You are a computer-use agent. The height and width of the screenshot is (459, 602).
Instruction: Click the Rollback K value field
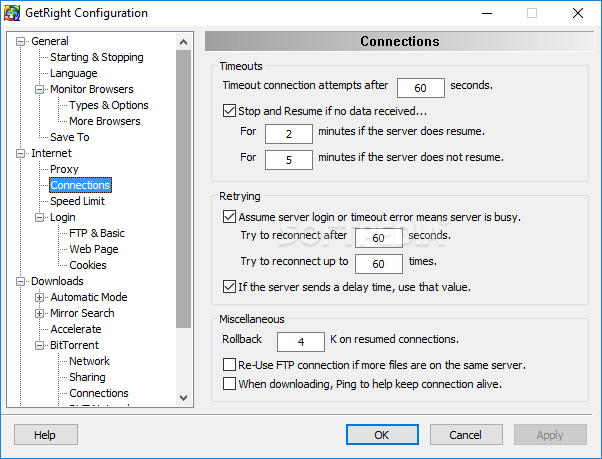[301, 342]
